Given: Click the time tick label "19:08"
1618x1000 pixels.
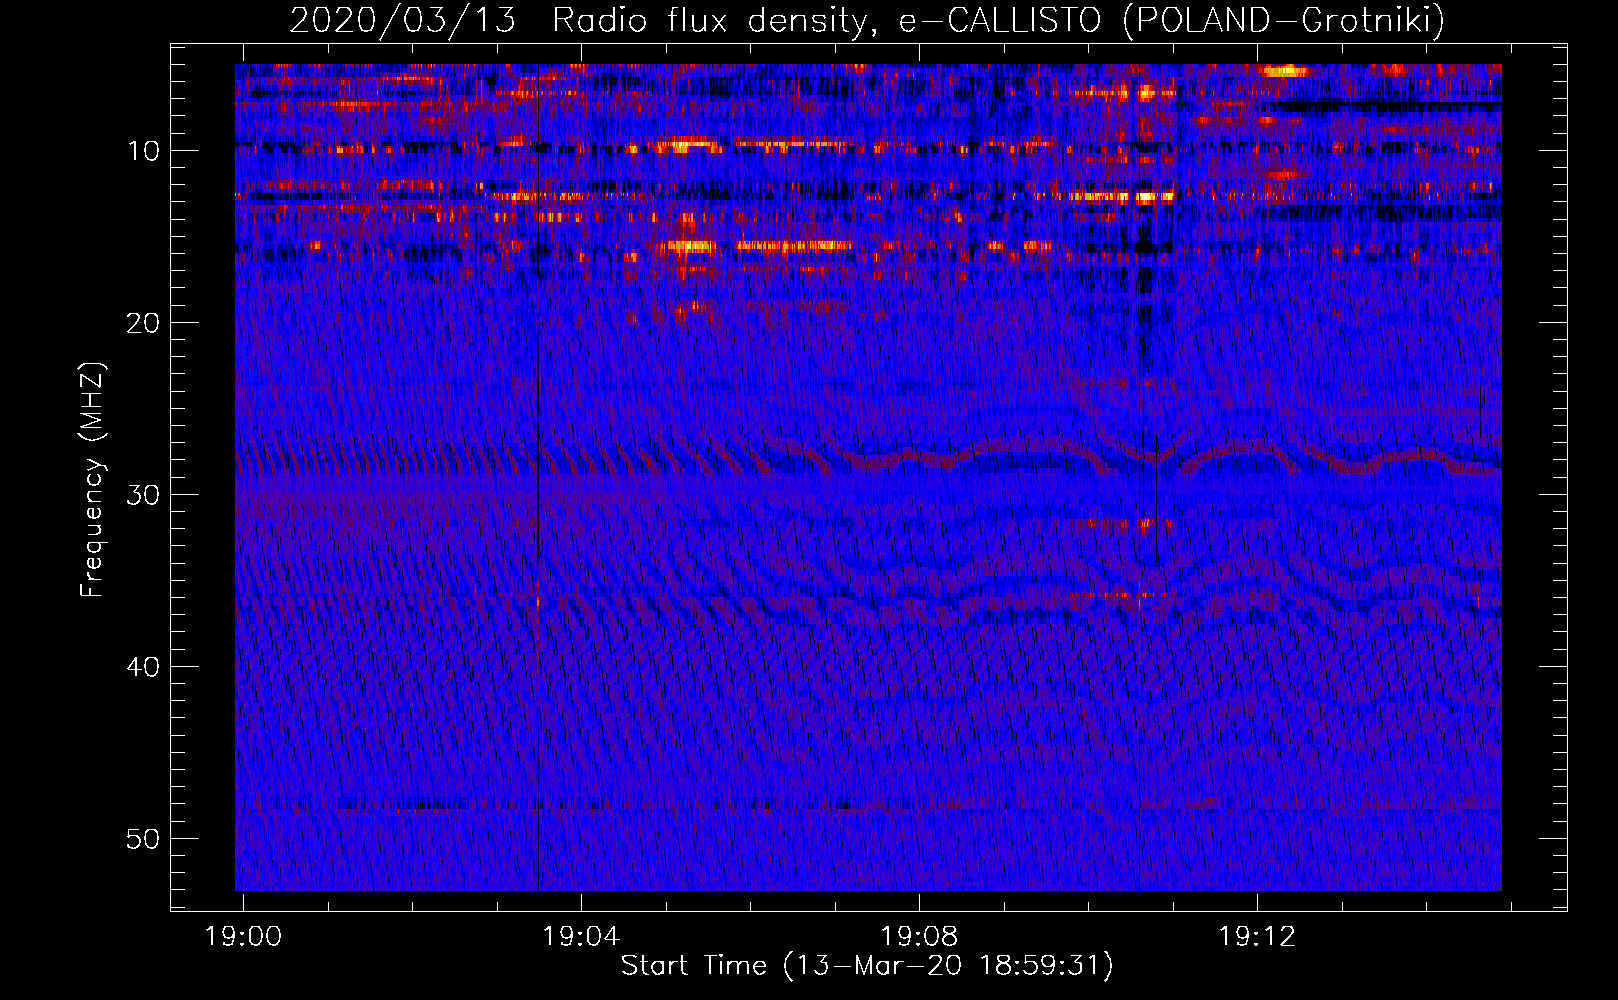Looking at the screenshot, I should (x=919, y=937).
